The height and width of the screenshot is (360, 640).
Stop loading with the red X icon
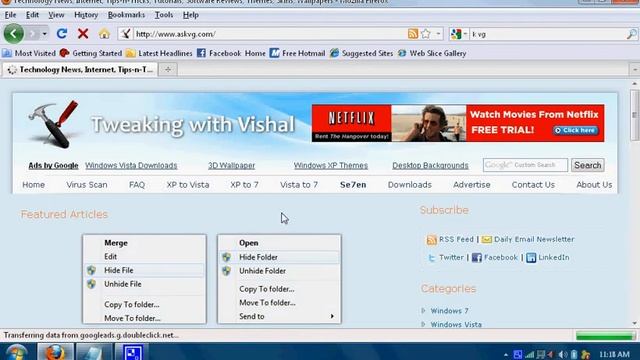click(83, 34)
